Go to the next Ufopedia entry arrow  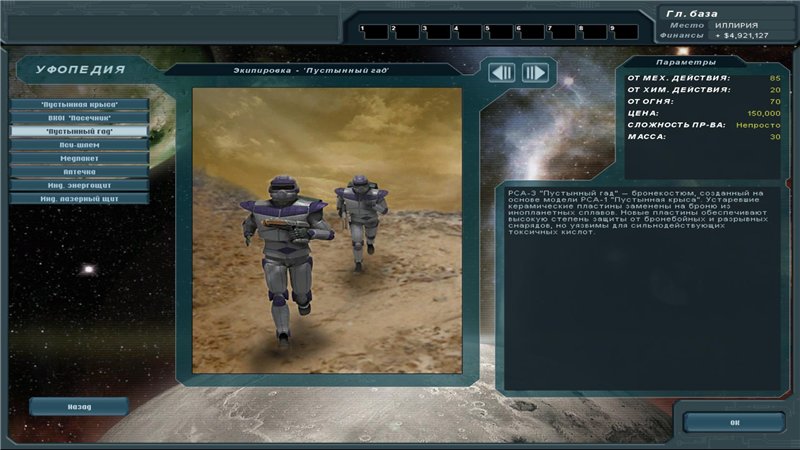tap(535, 72)
